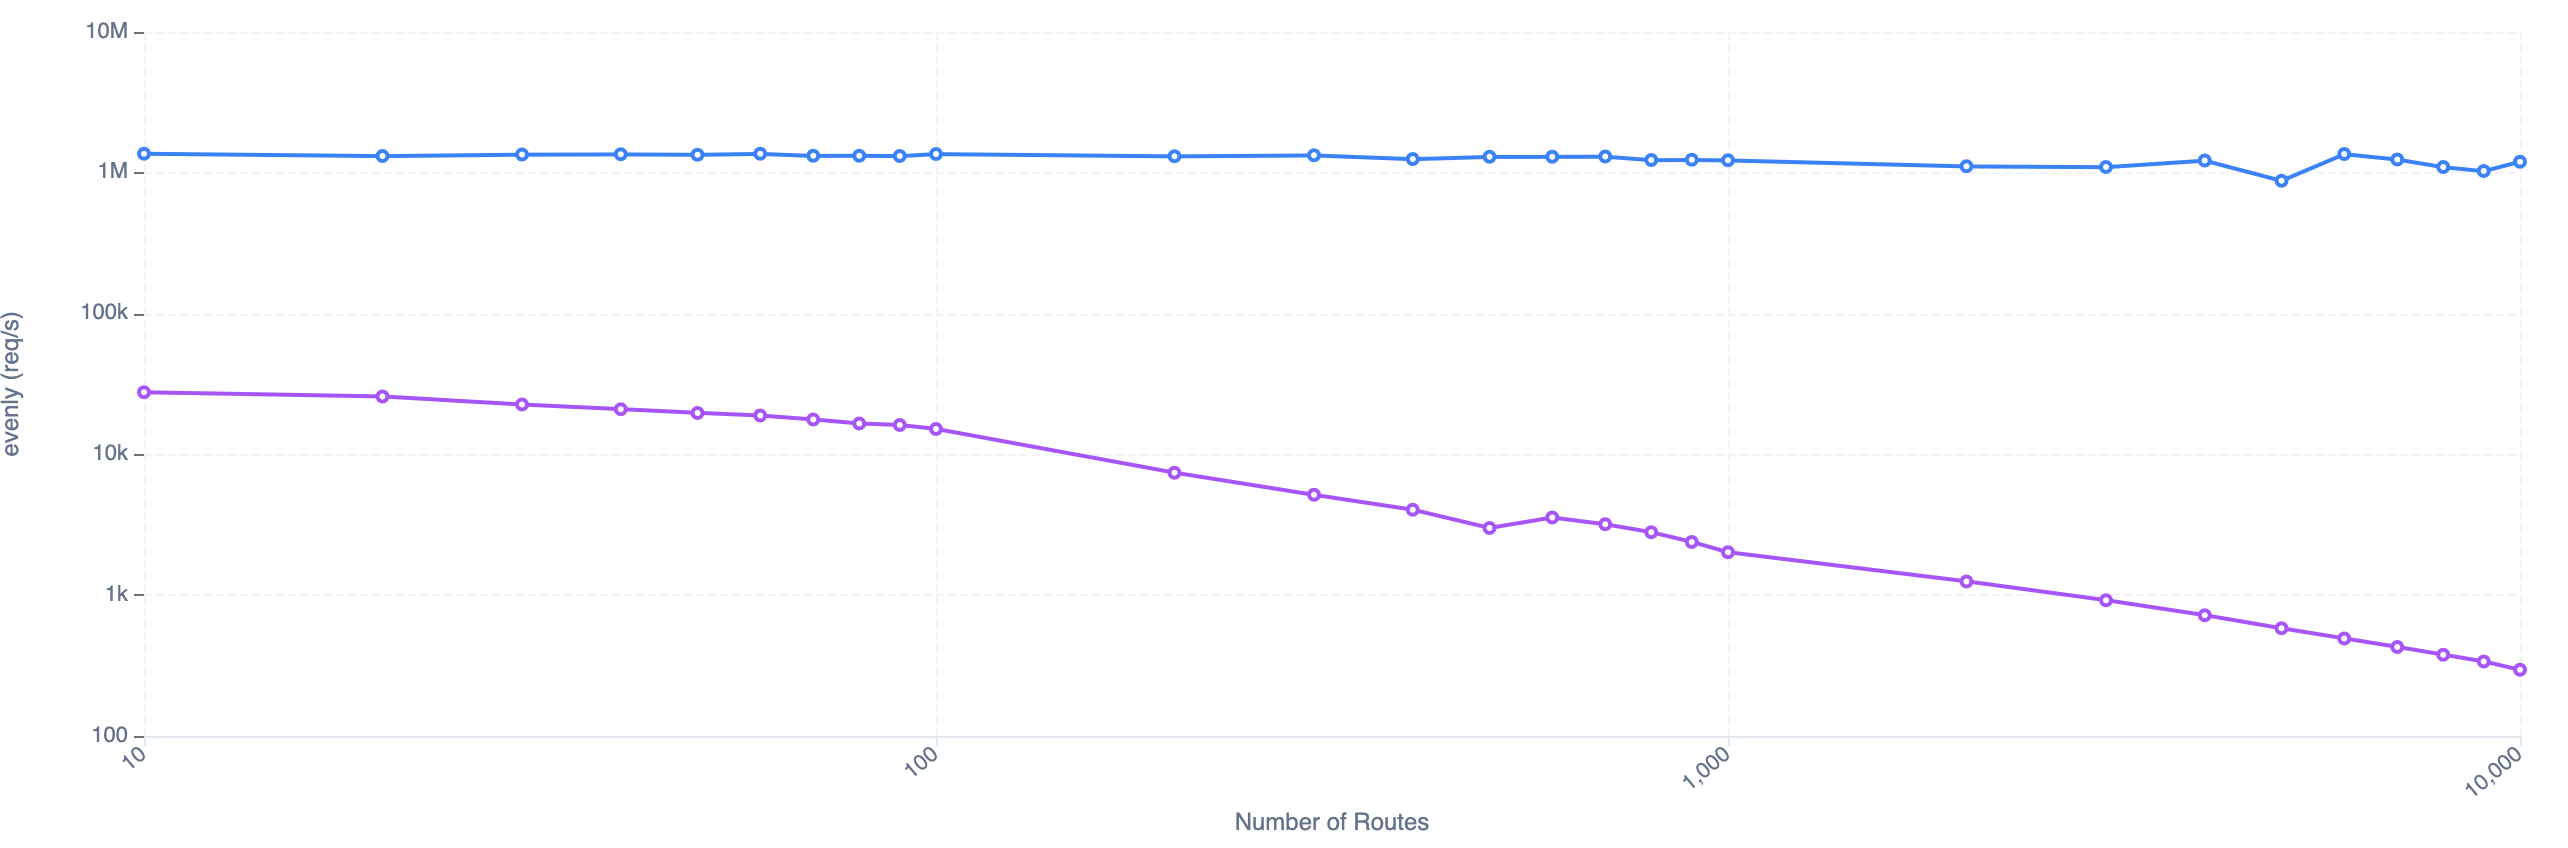This screenshot has width=2568, height=848.
Task: Click the blue data point at 100 routes
Action: click(936, 154)
